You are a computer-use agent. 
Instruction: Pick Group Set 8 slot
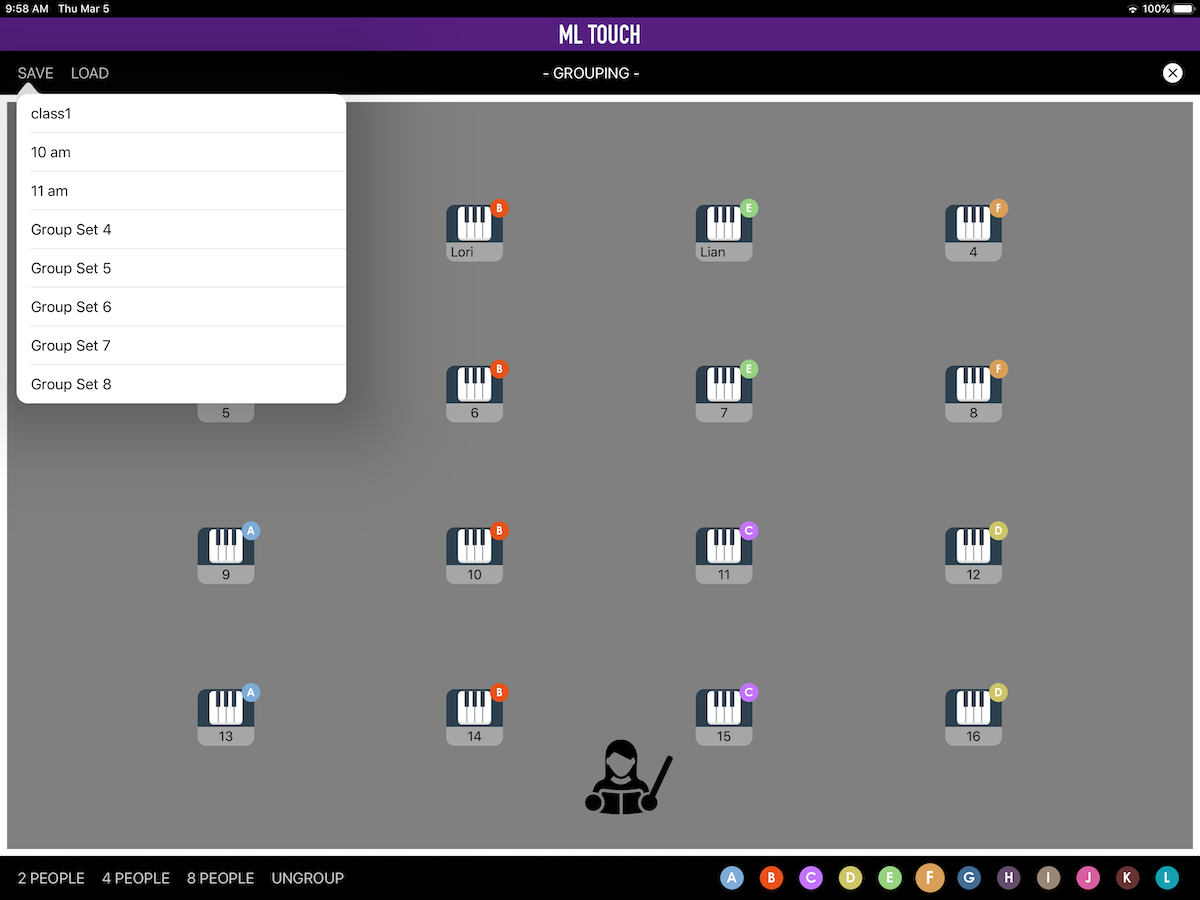click(181, 384)
